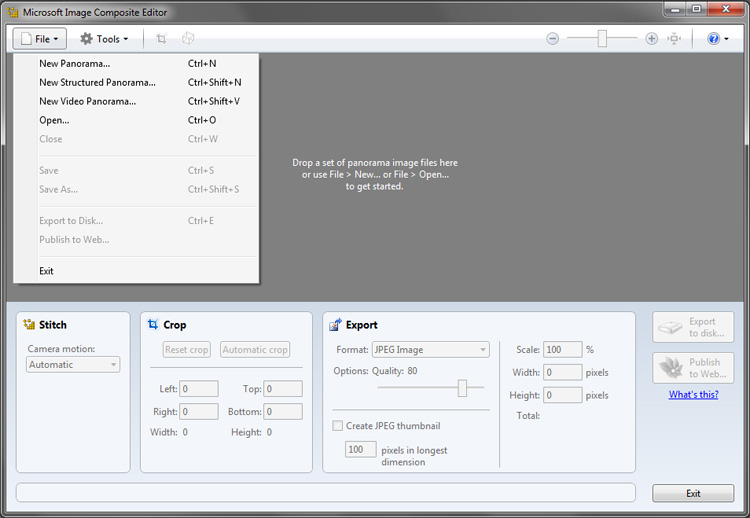Enable Create JPEG thumbnail checkbox
This screenshot has width=750, height=518.
click(x=338, y=426)
